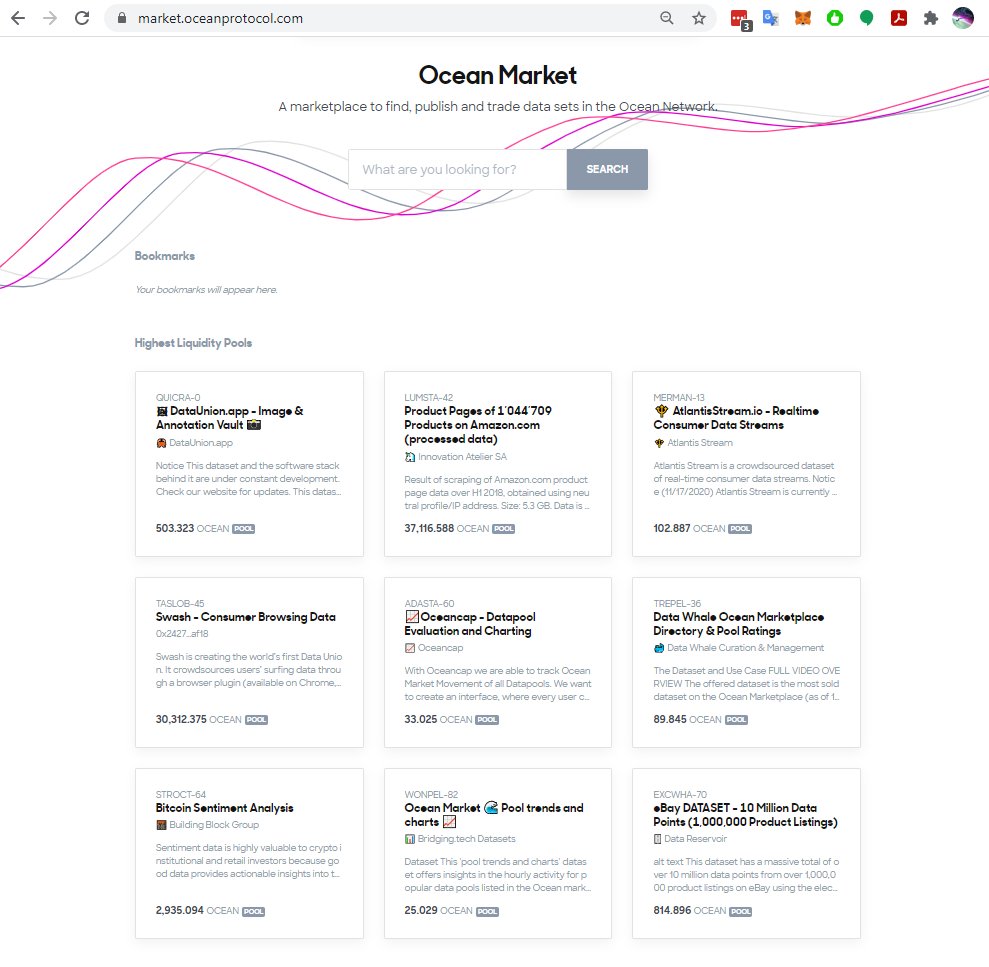Screen dimensions: 989x967
Task: Click the LUMSTA-42 datatoken symbol
Action: point(428,397)
